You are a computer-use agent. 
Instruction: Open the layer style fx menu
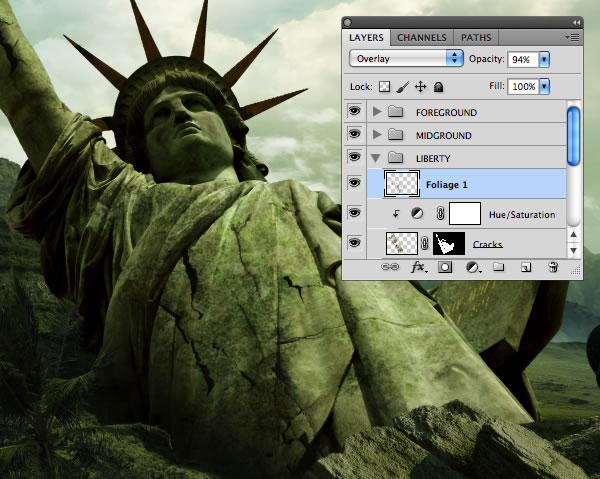point(418,267)
